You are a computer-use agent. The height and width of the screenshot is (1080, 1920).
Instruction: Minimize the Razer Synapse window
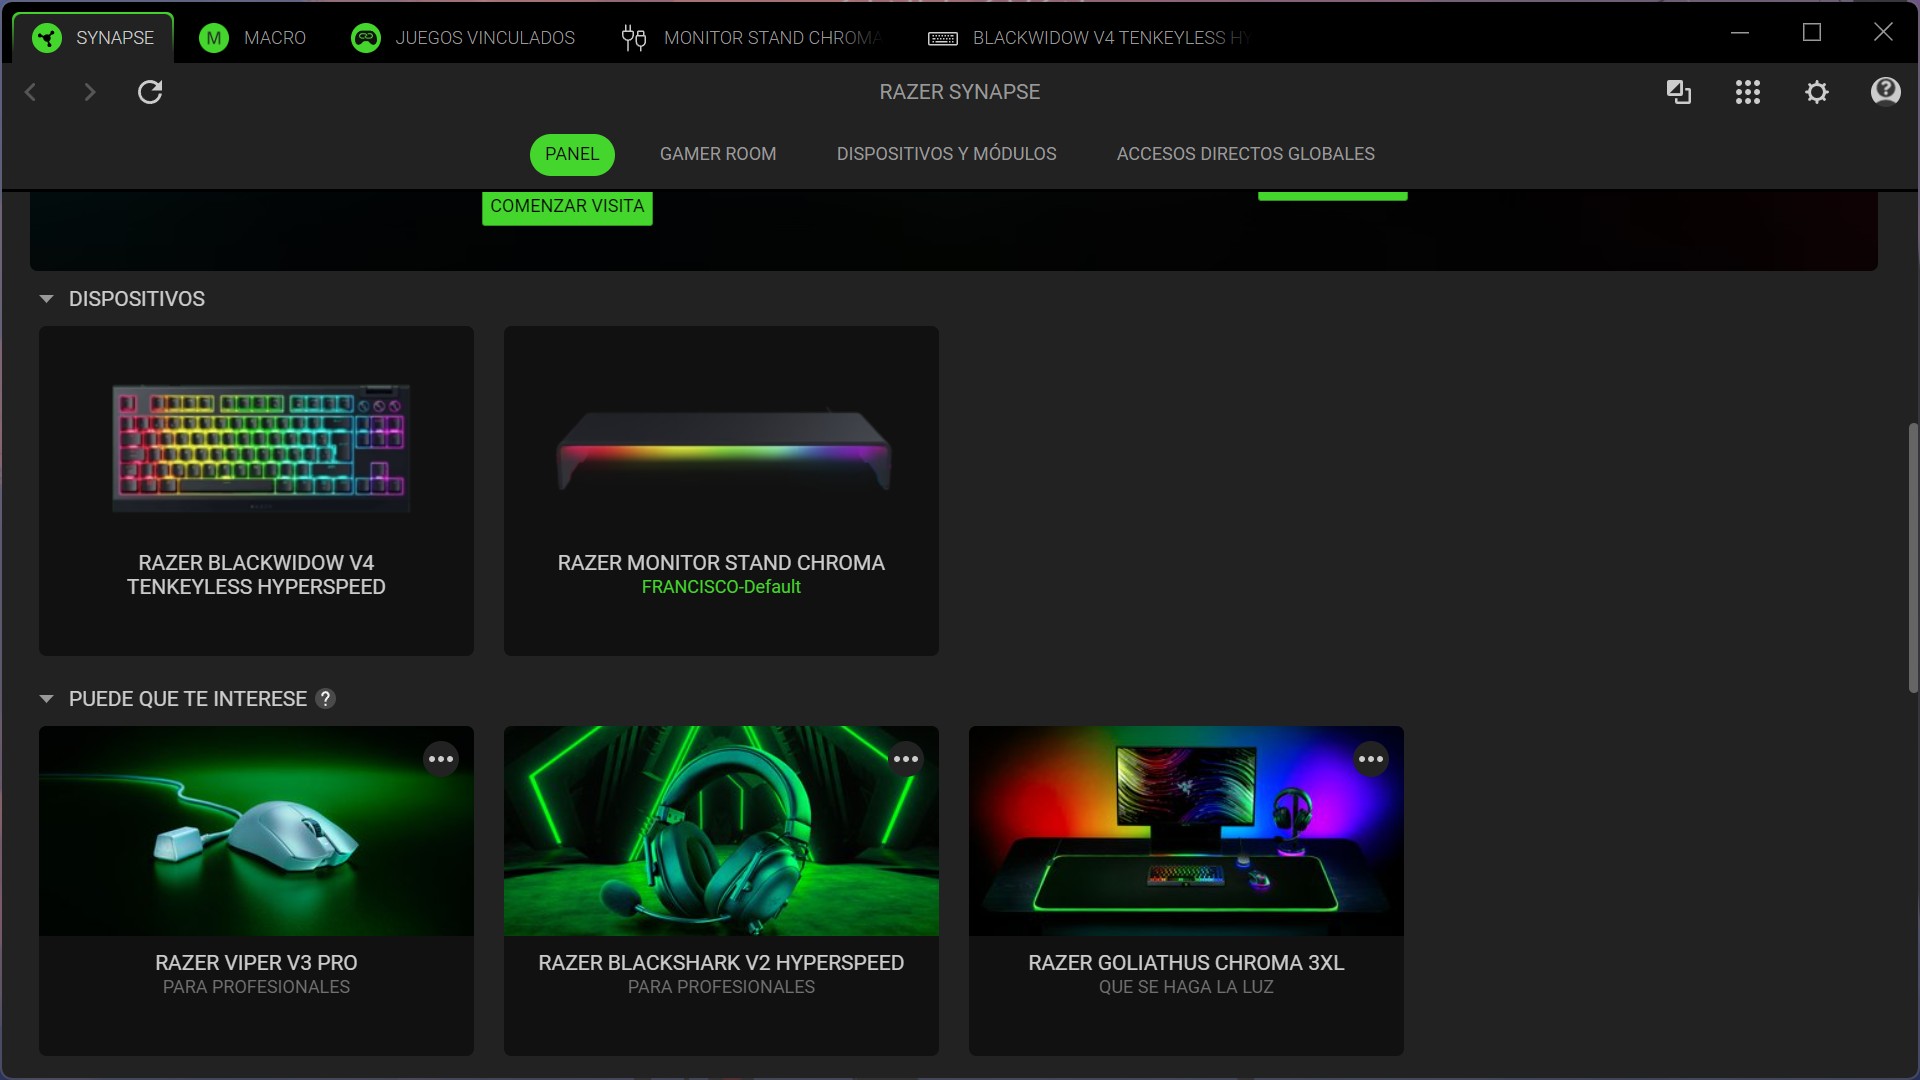[x=1740, y=33]
